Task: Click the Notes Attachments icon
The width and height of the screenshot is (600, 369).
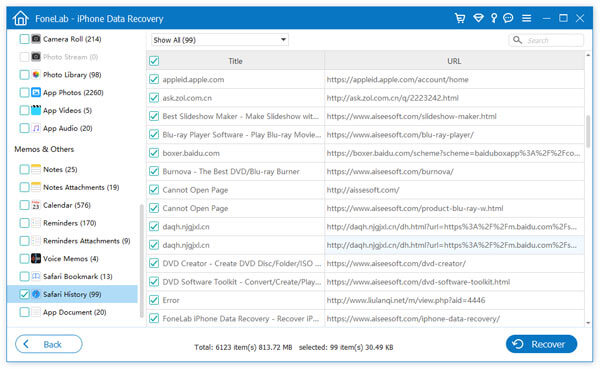Action: tap(36, 187)
